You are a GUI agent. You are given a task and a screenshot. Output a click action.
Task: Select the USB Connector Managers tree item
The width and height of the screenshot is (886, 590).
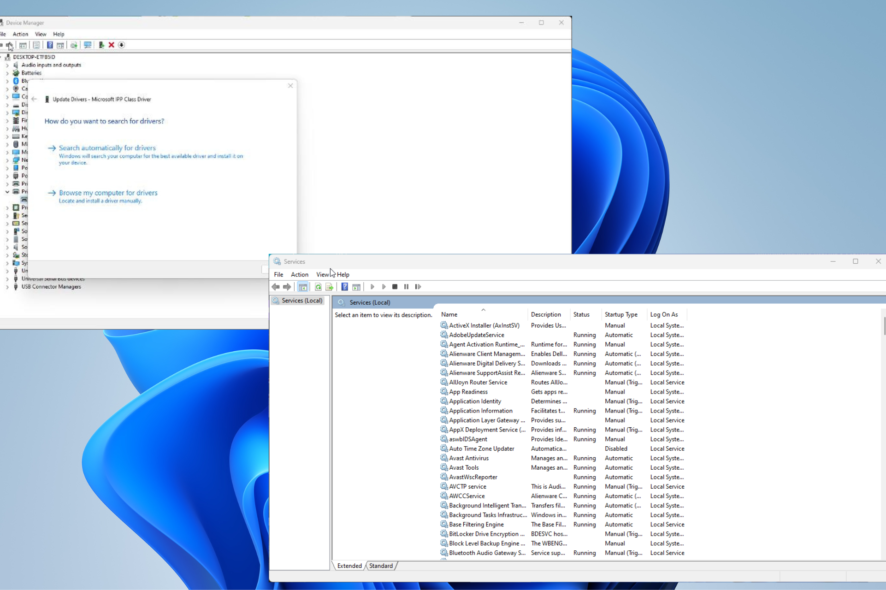[51, 287]
